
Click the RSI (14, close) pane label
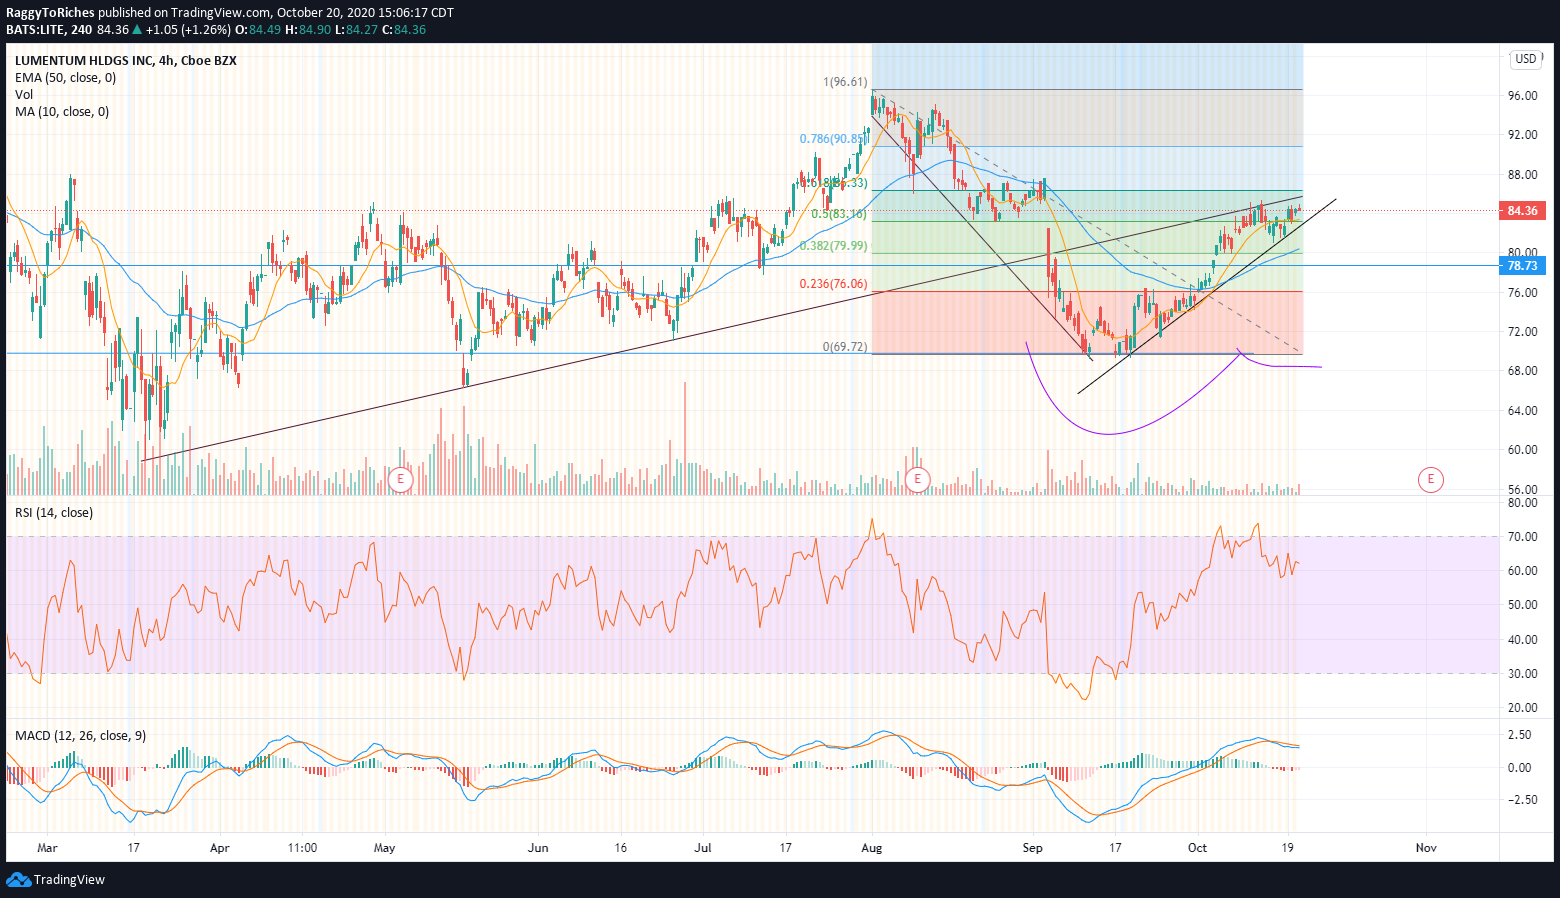pos(54,513)
